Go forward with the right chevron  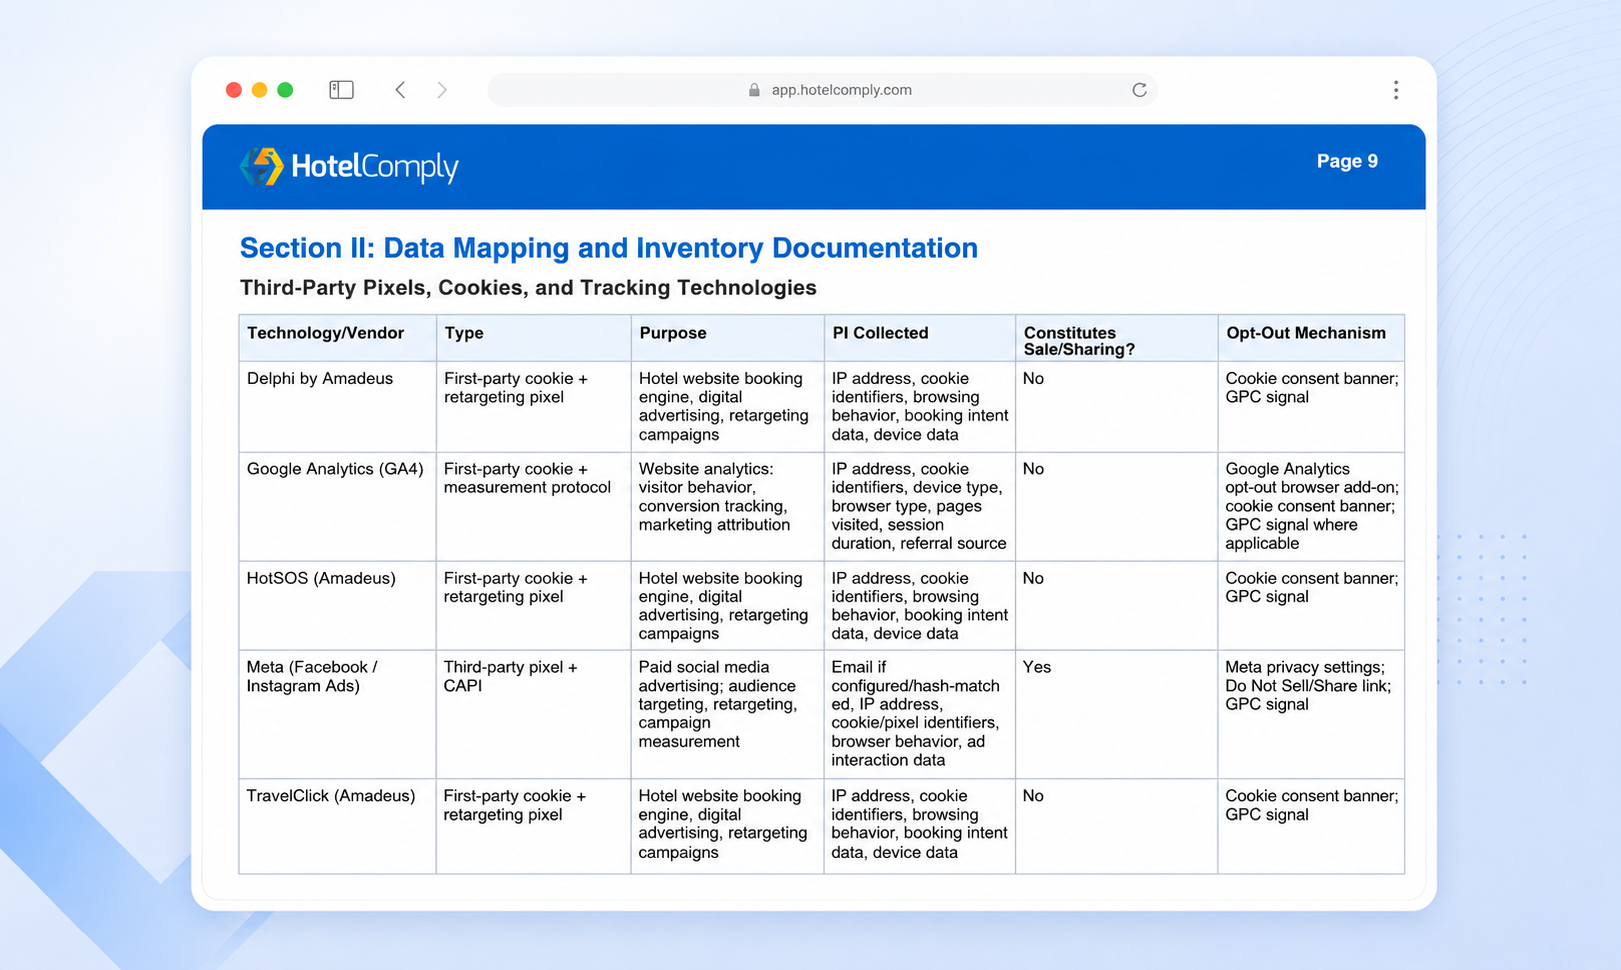pyautogui.click(x=442, y=90)
